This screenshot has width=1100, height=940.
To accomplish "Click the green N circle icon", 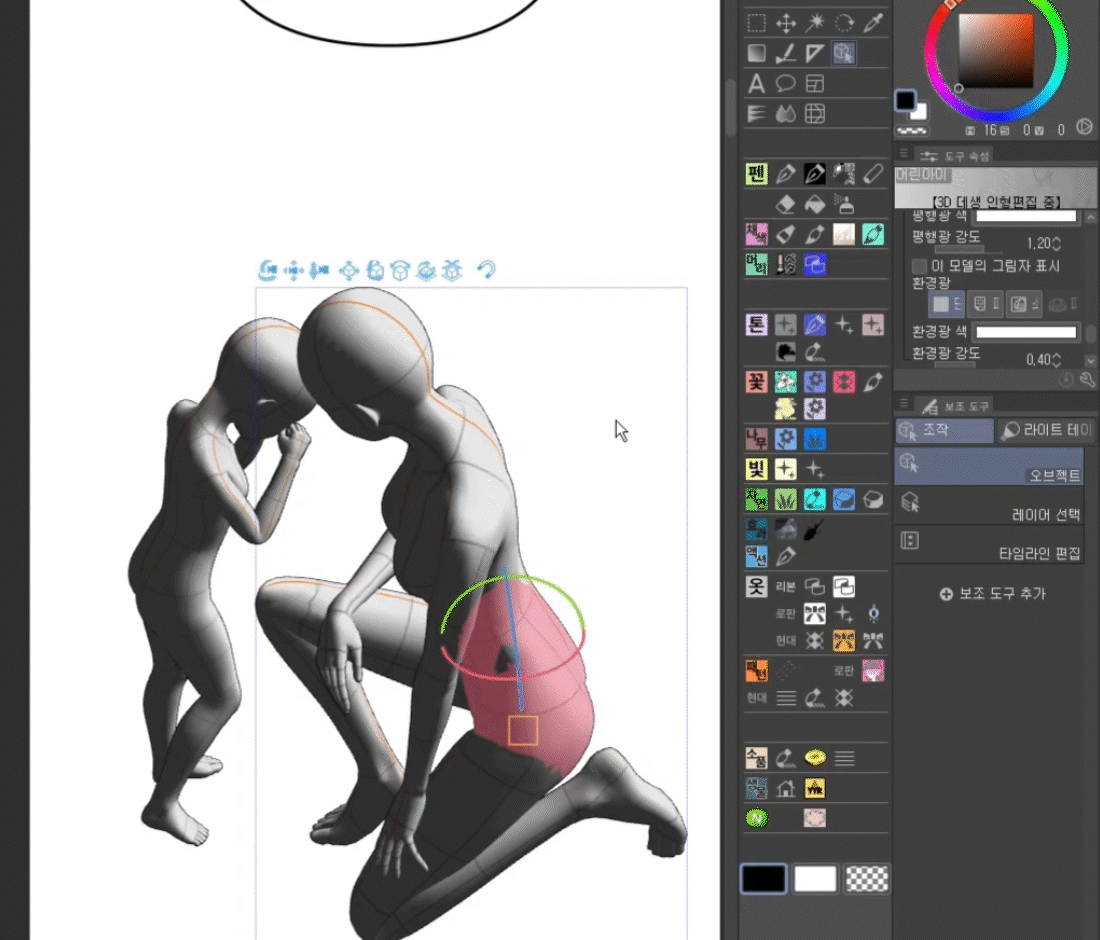I will point(756,818).
